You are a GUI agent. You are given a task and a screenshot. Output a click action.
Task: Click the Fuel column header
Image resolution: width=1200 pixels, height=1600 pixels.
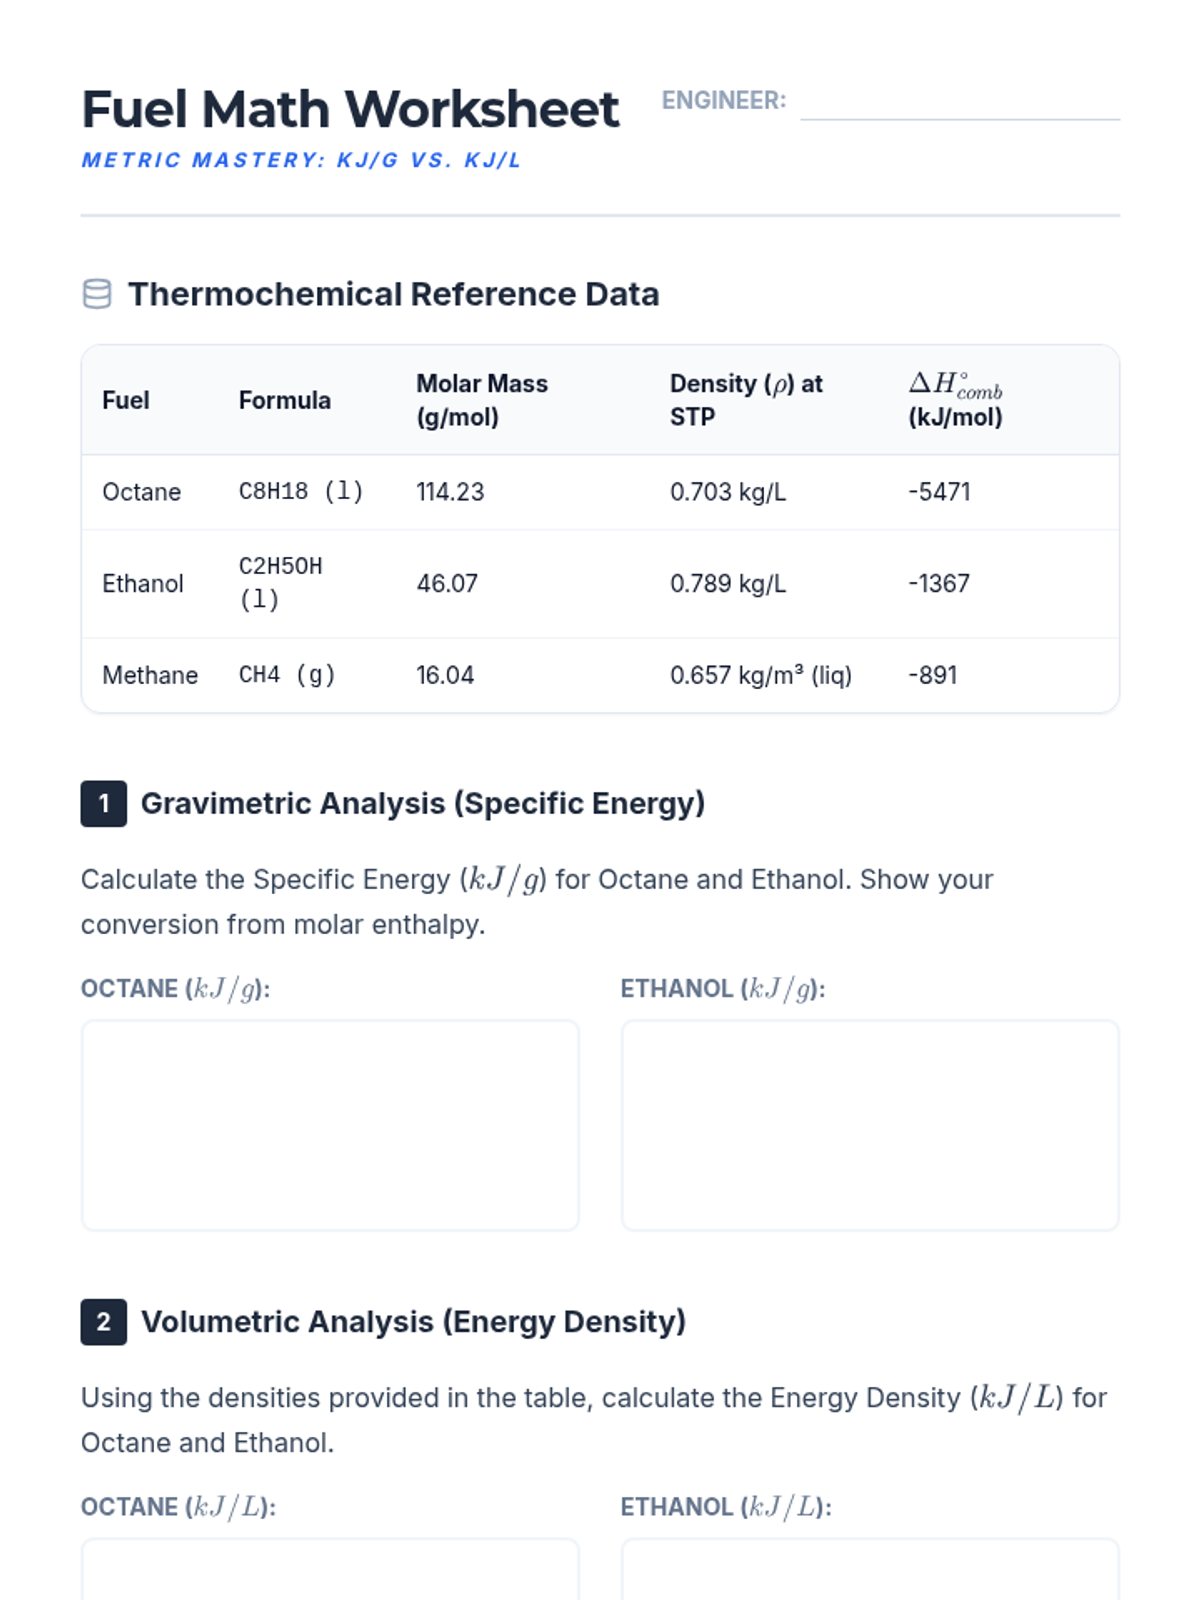[126, 400]
